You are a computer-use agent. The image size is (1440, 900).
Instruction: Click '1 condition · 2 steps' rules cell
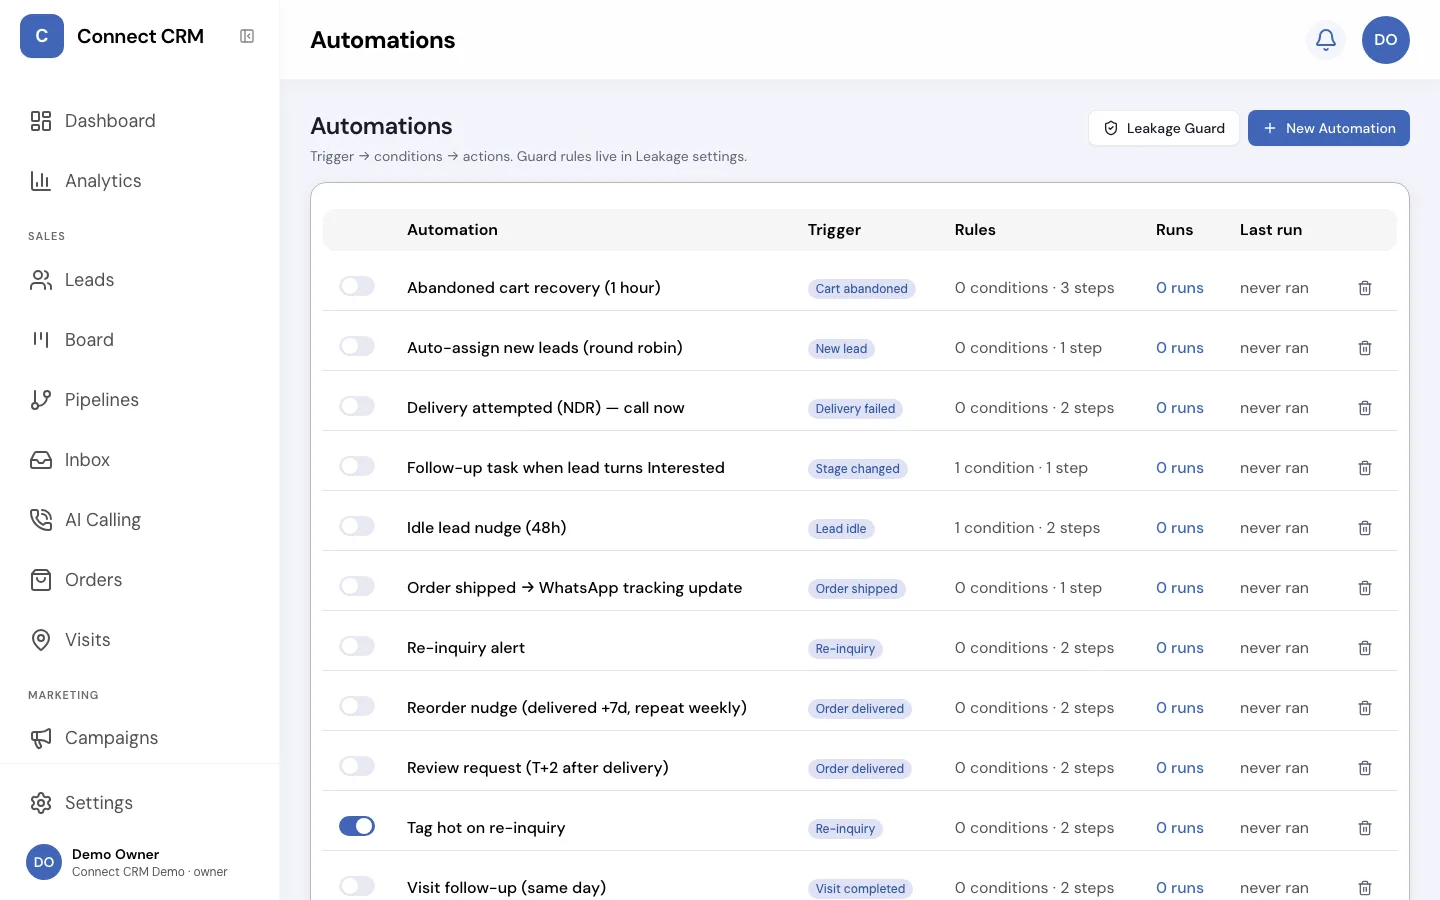(1027, 528)
